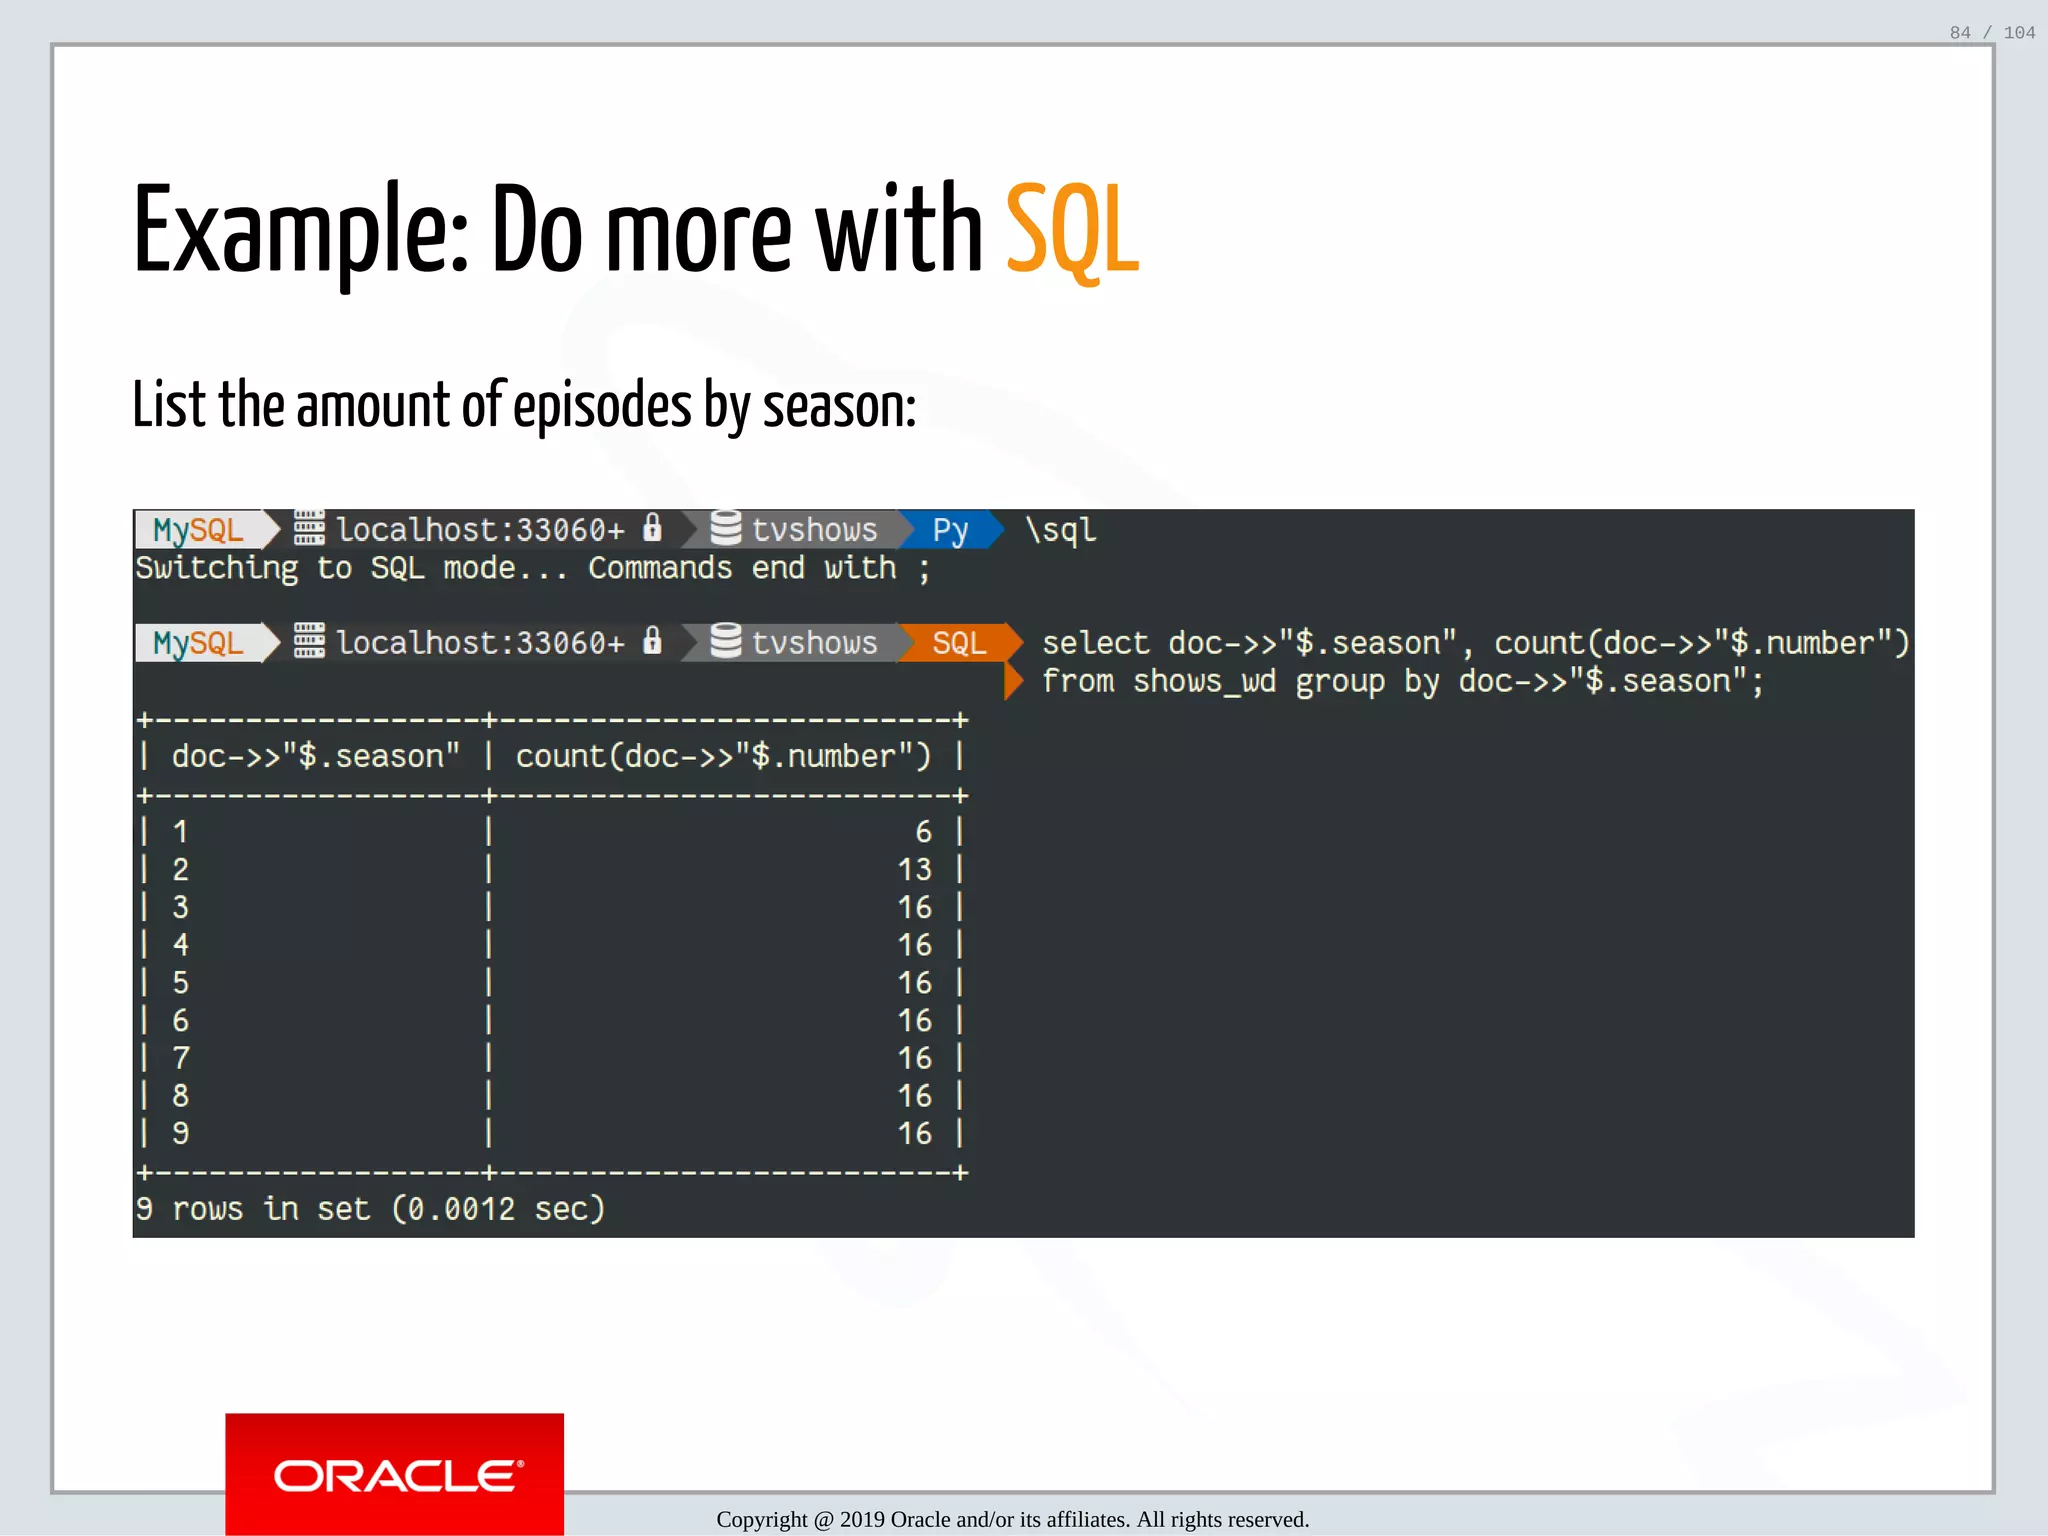This screenshot has width=2048, height=1536.
Task: Click the \sql command text
Action: pyautogui.click(x=1060, y=529)
